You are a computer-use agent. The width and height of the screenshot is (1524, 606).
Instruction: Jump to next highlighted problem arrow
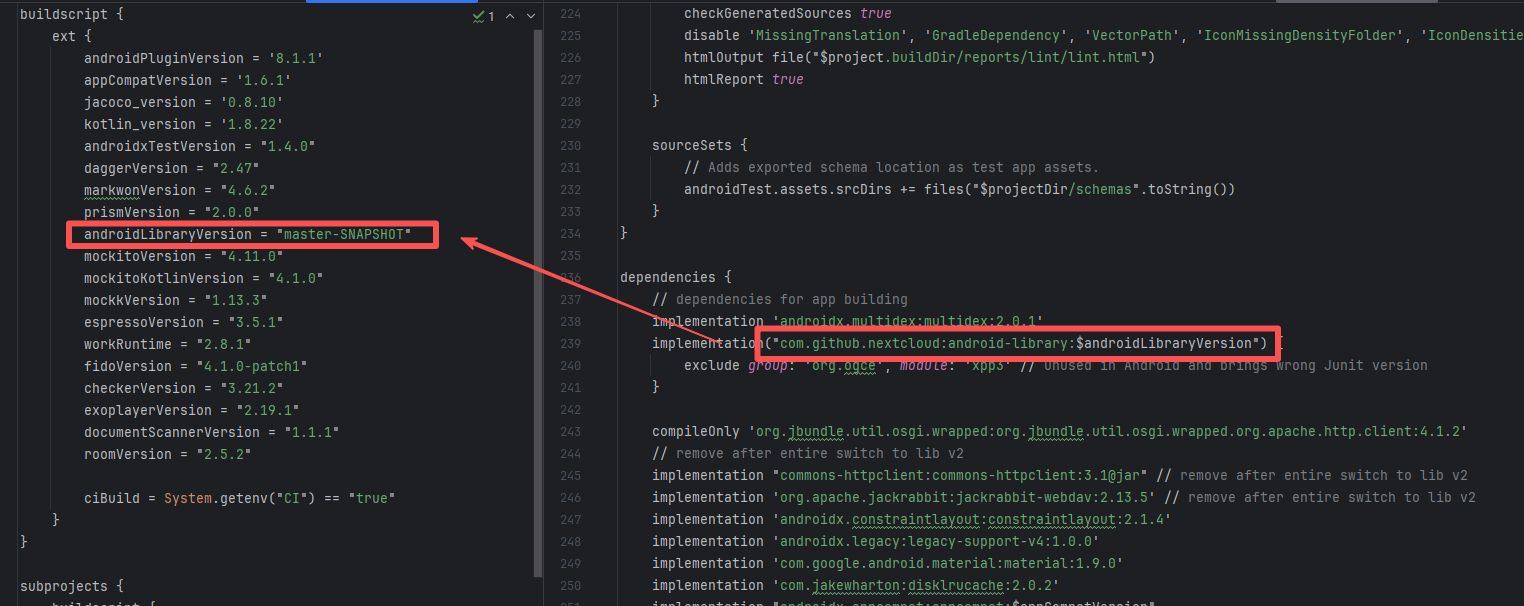pos(530,16)
